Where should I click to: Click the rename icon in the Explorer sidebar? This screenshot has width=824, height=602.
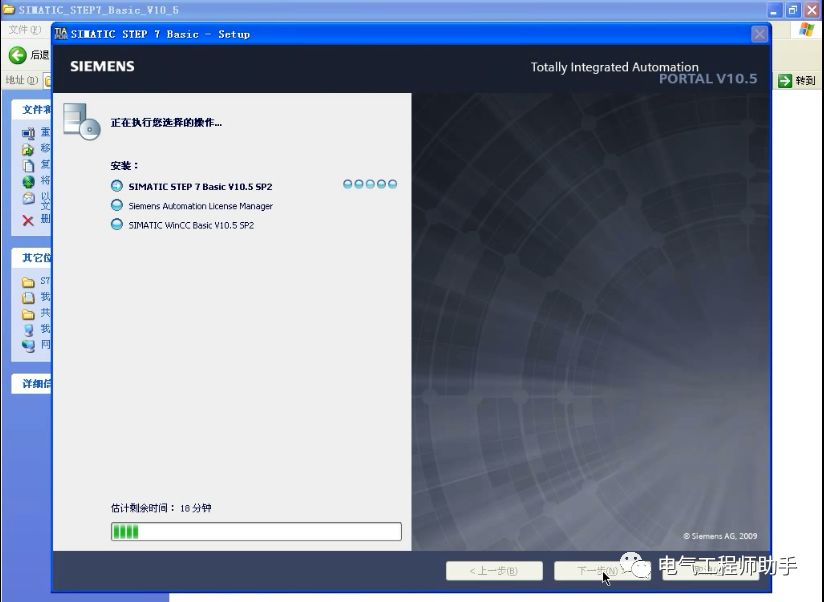[28, 133]
